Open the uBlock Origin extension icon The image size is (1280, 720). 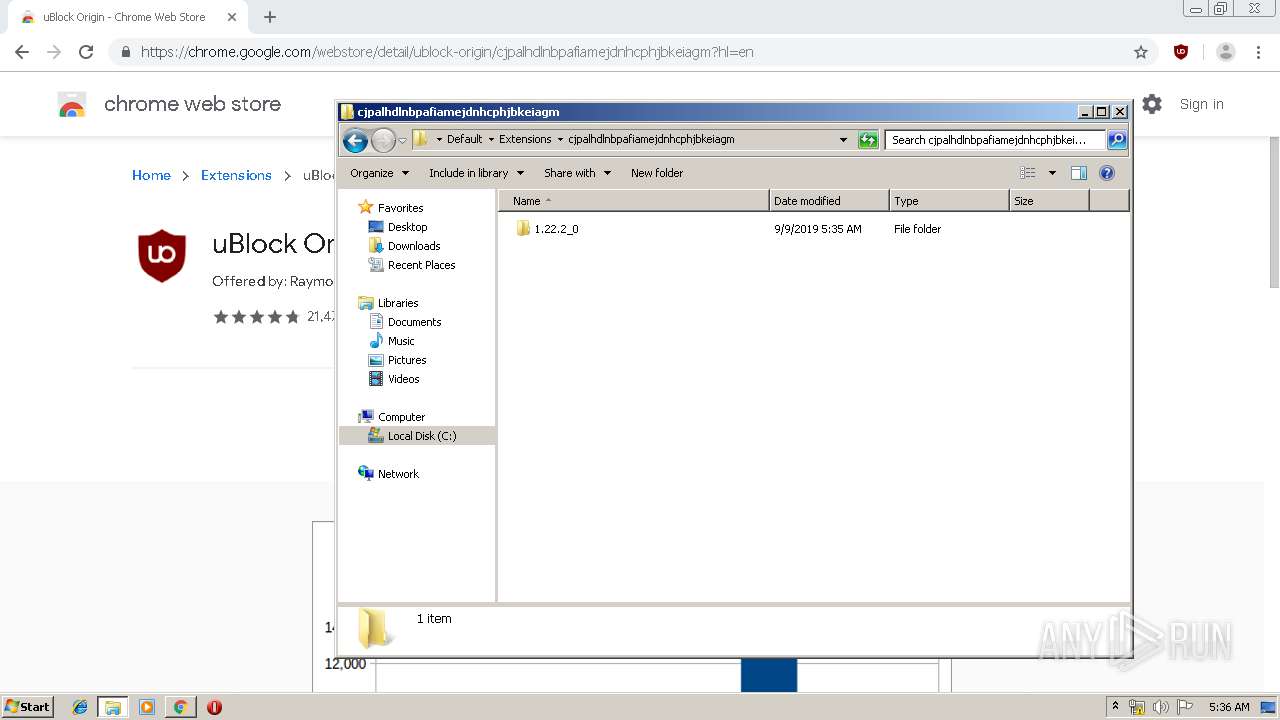point(1181,52)
